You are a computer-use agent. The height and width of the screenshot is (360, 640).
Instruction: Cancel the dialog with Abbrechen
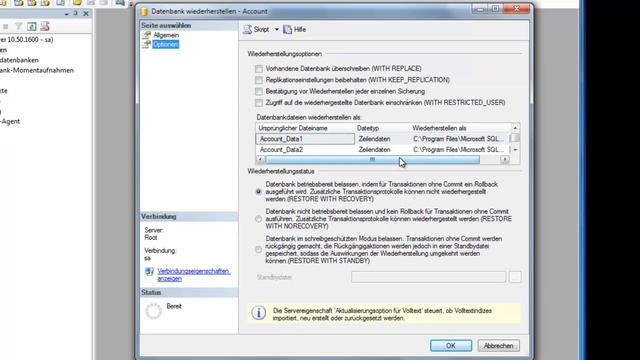click(498, 346)
